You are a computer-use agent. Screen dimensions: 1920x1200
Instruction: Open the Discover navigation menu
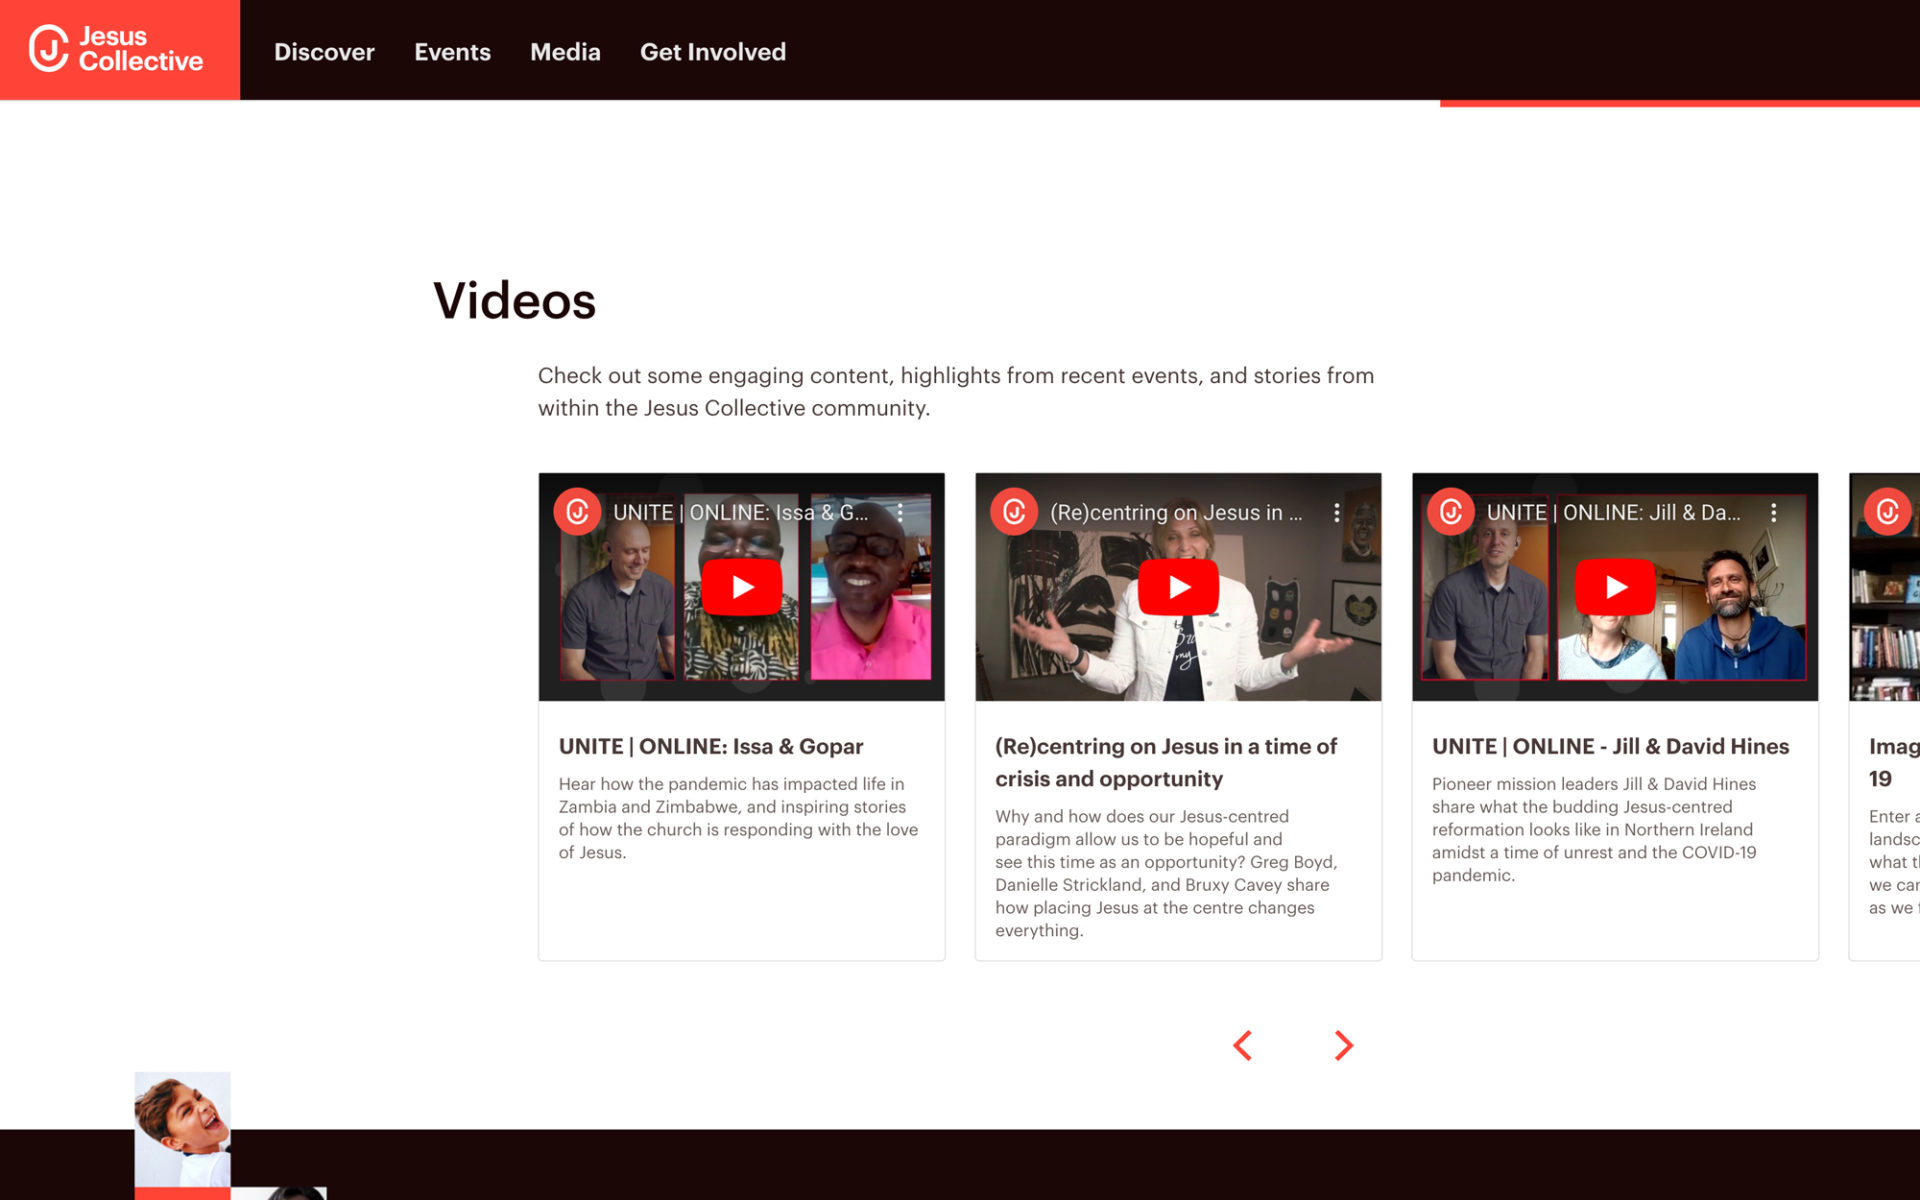pyautogui.click(x=323, y=51)
